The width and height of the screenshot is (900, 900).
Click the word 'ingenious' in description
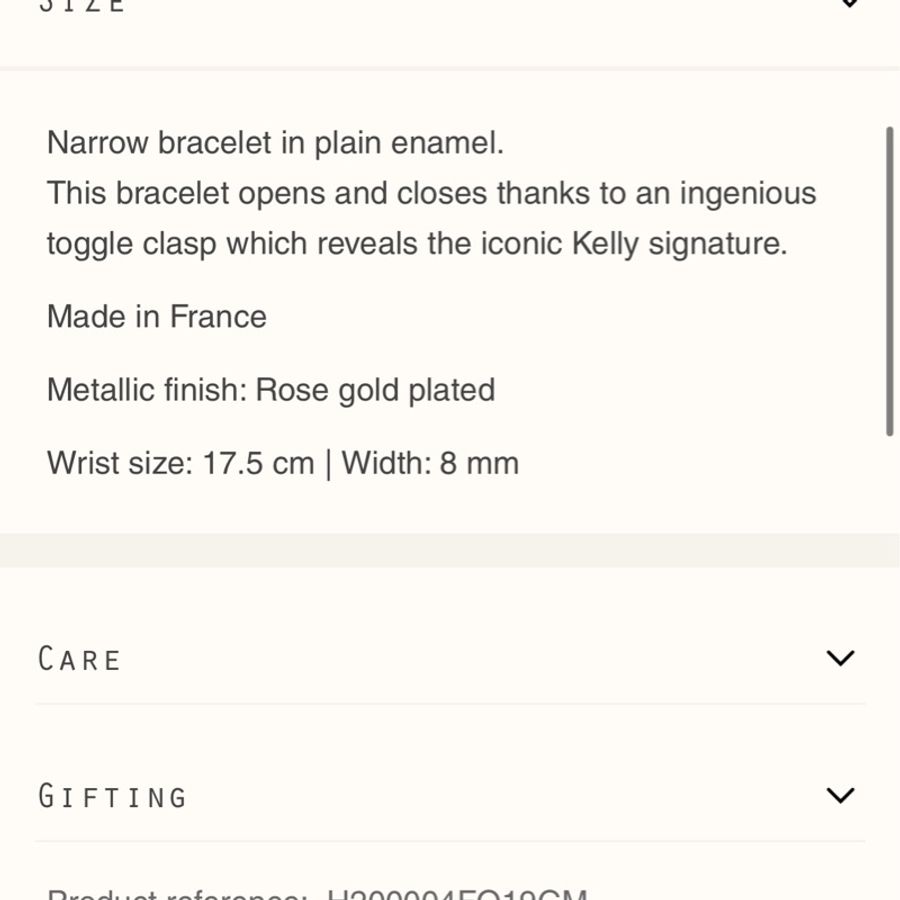(x=748, y=193)
